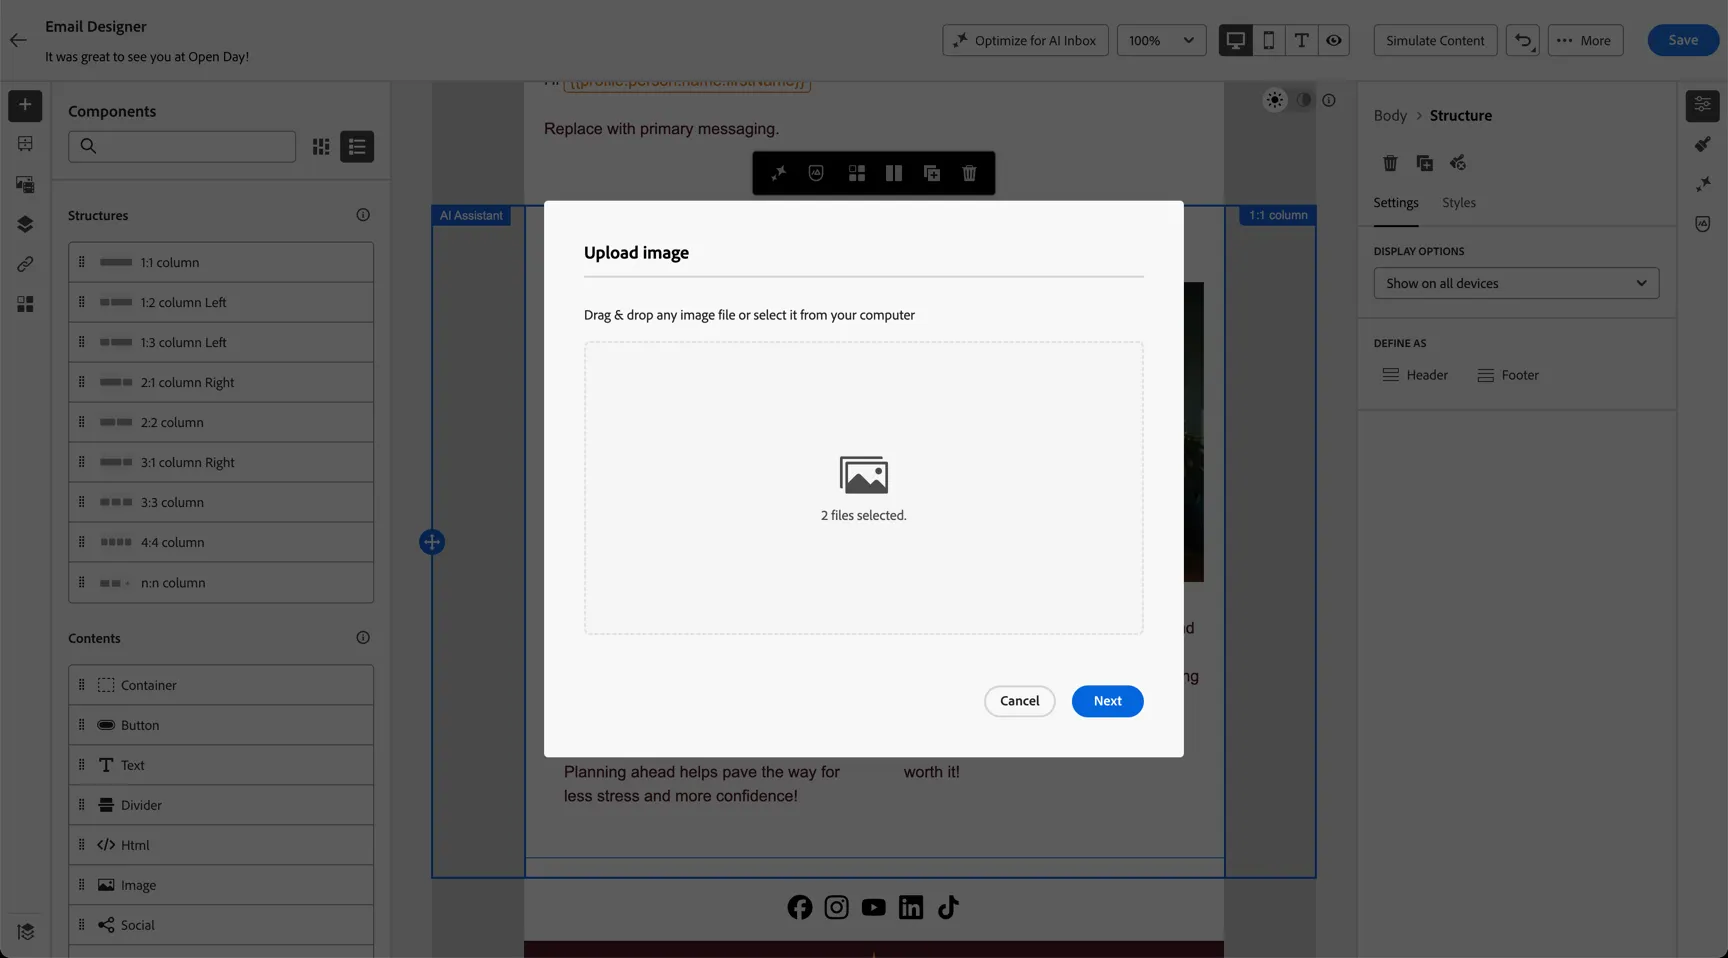Click trash icon in Structure settings panel
Image resolution: width=1728 pixels, height=958 pixels.
coord(1390,163)
